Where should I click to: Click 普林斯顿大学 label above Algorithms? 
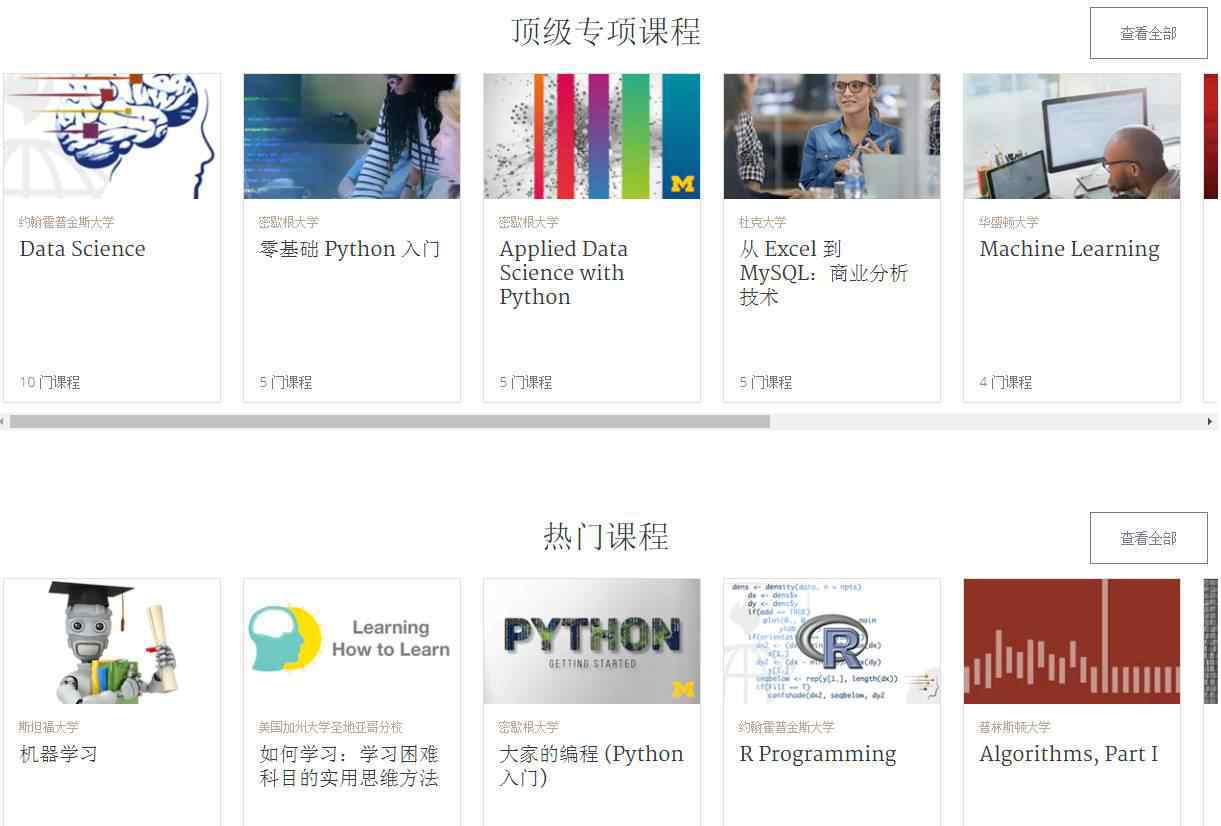1015,727
